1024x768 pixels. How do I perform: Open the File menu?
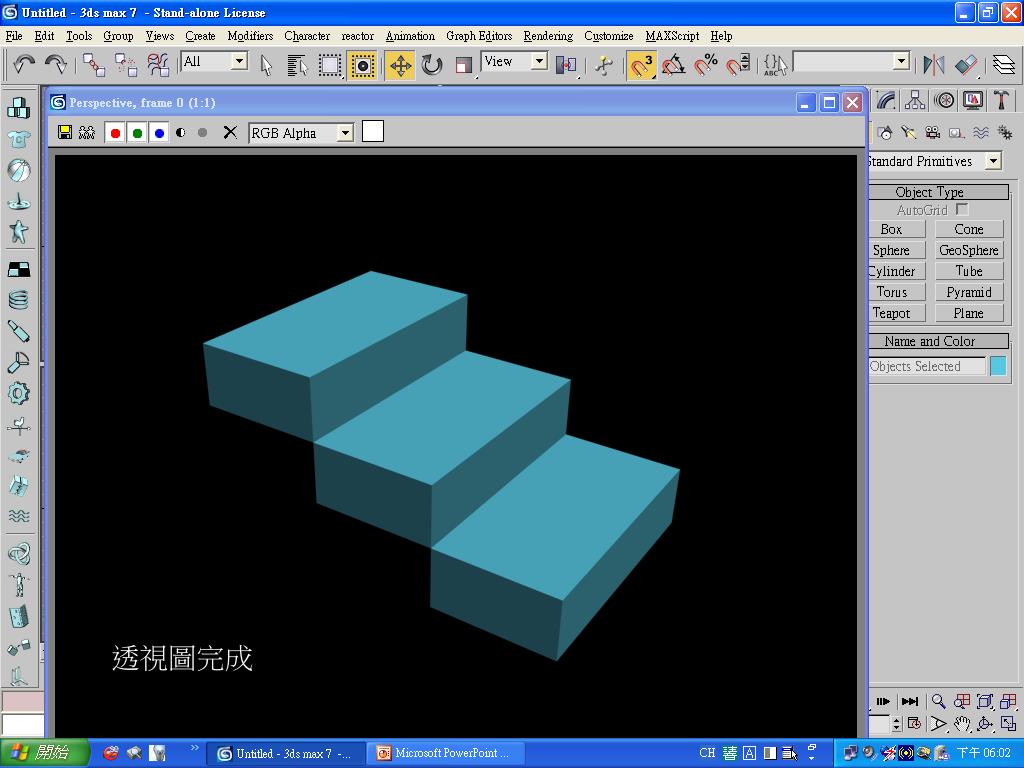(x=14, y=36)
